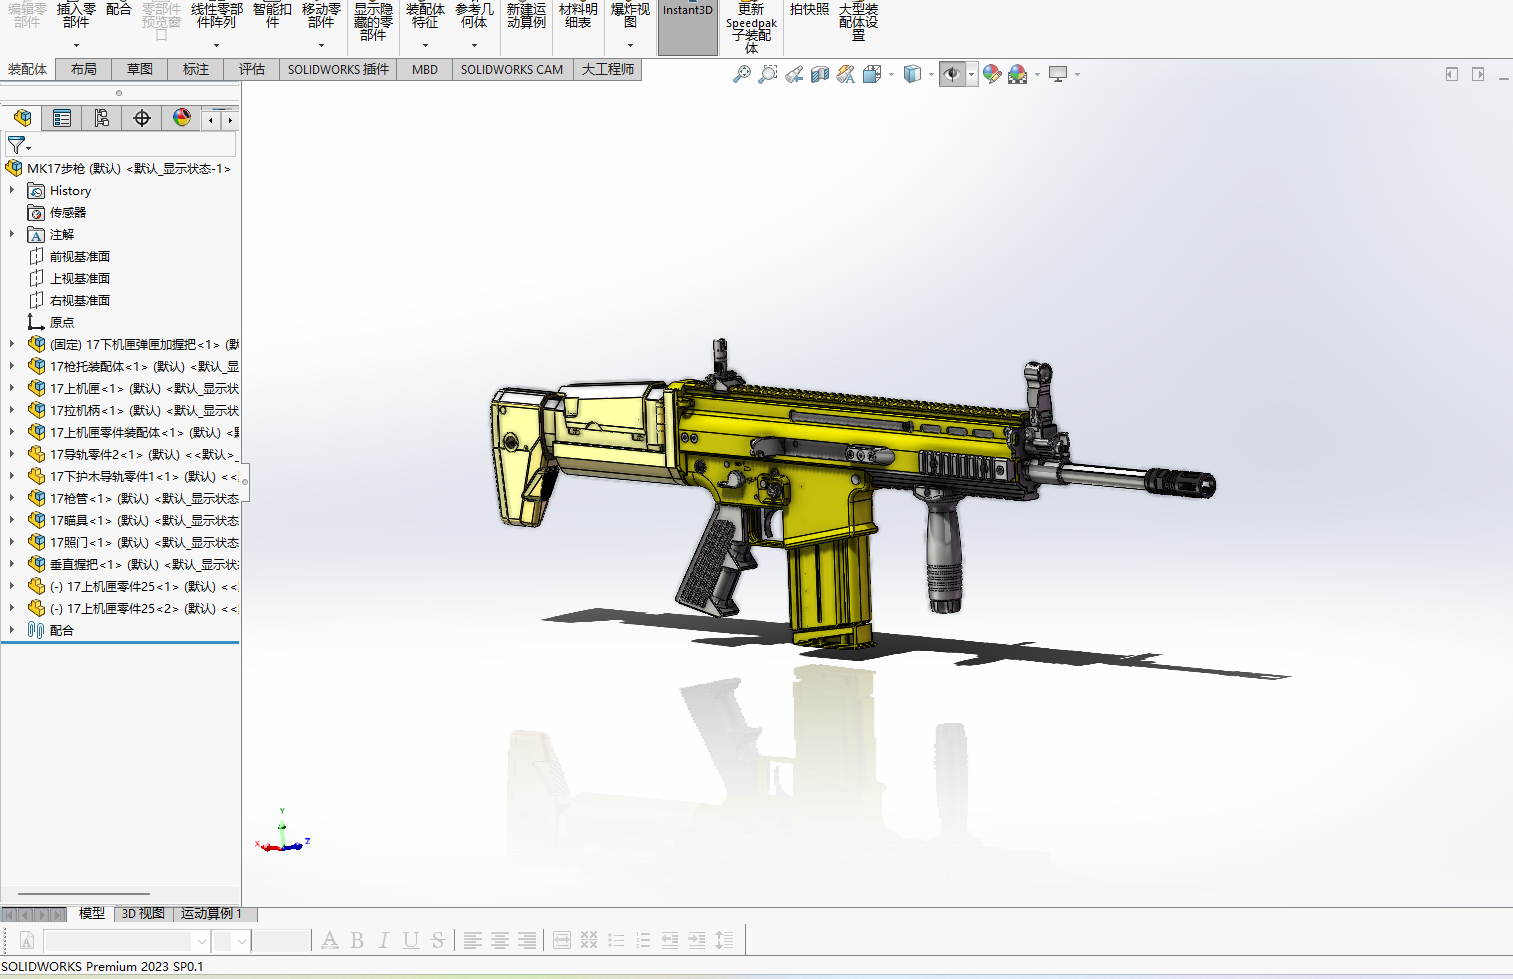Click the Previous View icon
Image resolution: width=1513 pixels, height=979 pixels.
pos(794,74)
